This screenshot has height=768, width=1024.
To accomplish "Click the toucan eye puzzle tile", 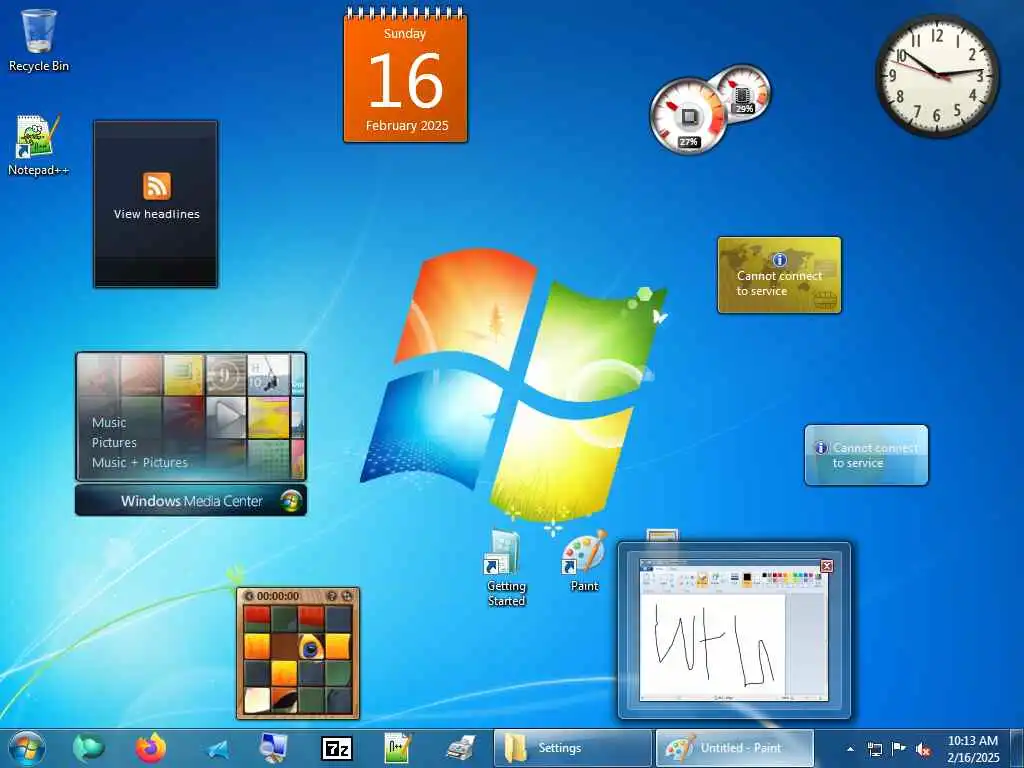I will click(x=312, y=647).
